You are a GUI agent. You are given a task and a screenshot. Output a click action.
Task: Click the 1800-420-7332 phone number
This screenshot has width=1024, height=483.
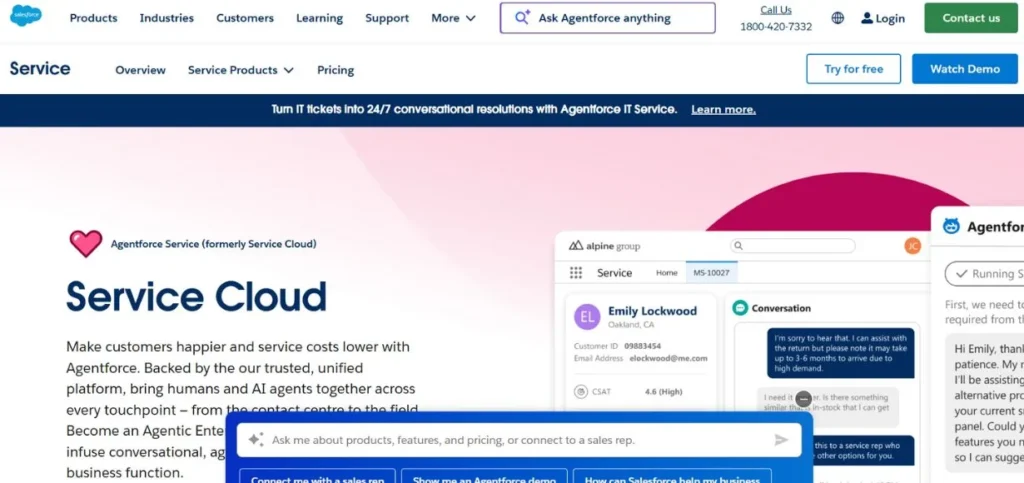(x=776, y=27)
